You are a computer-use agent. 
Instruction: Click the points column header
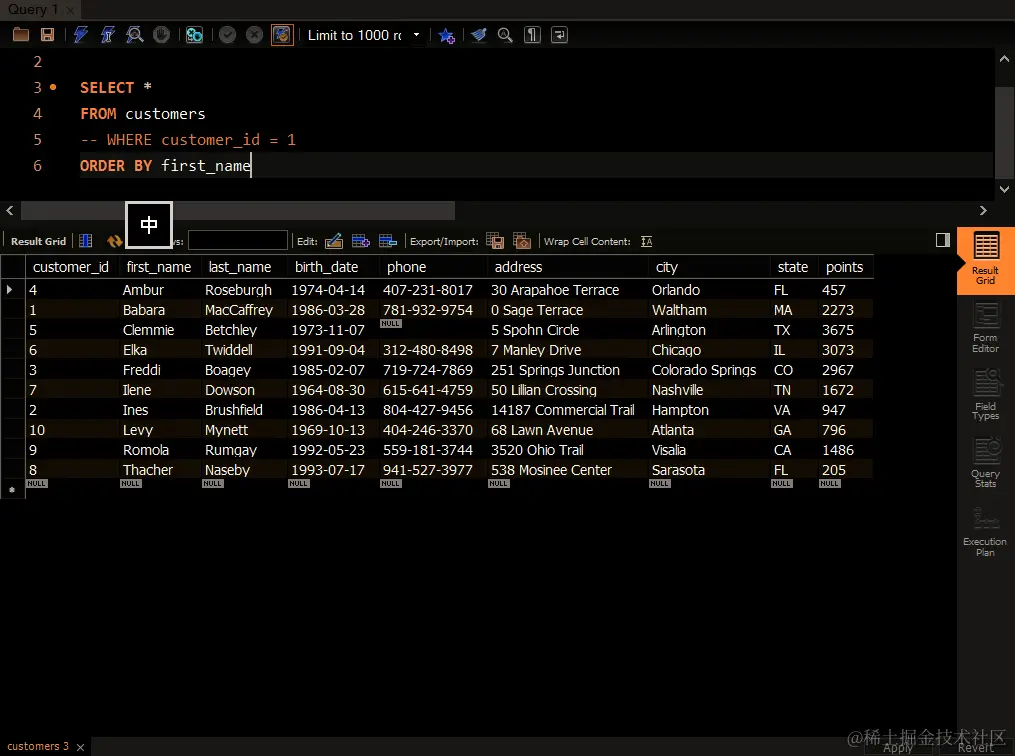tap(844, 267)
